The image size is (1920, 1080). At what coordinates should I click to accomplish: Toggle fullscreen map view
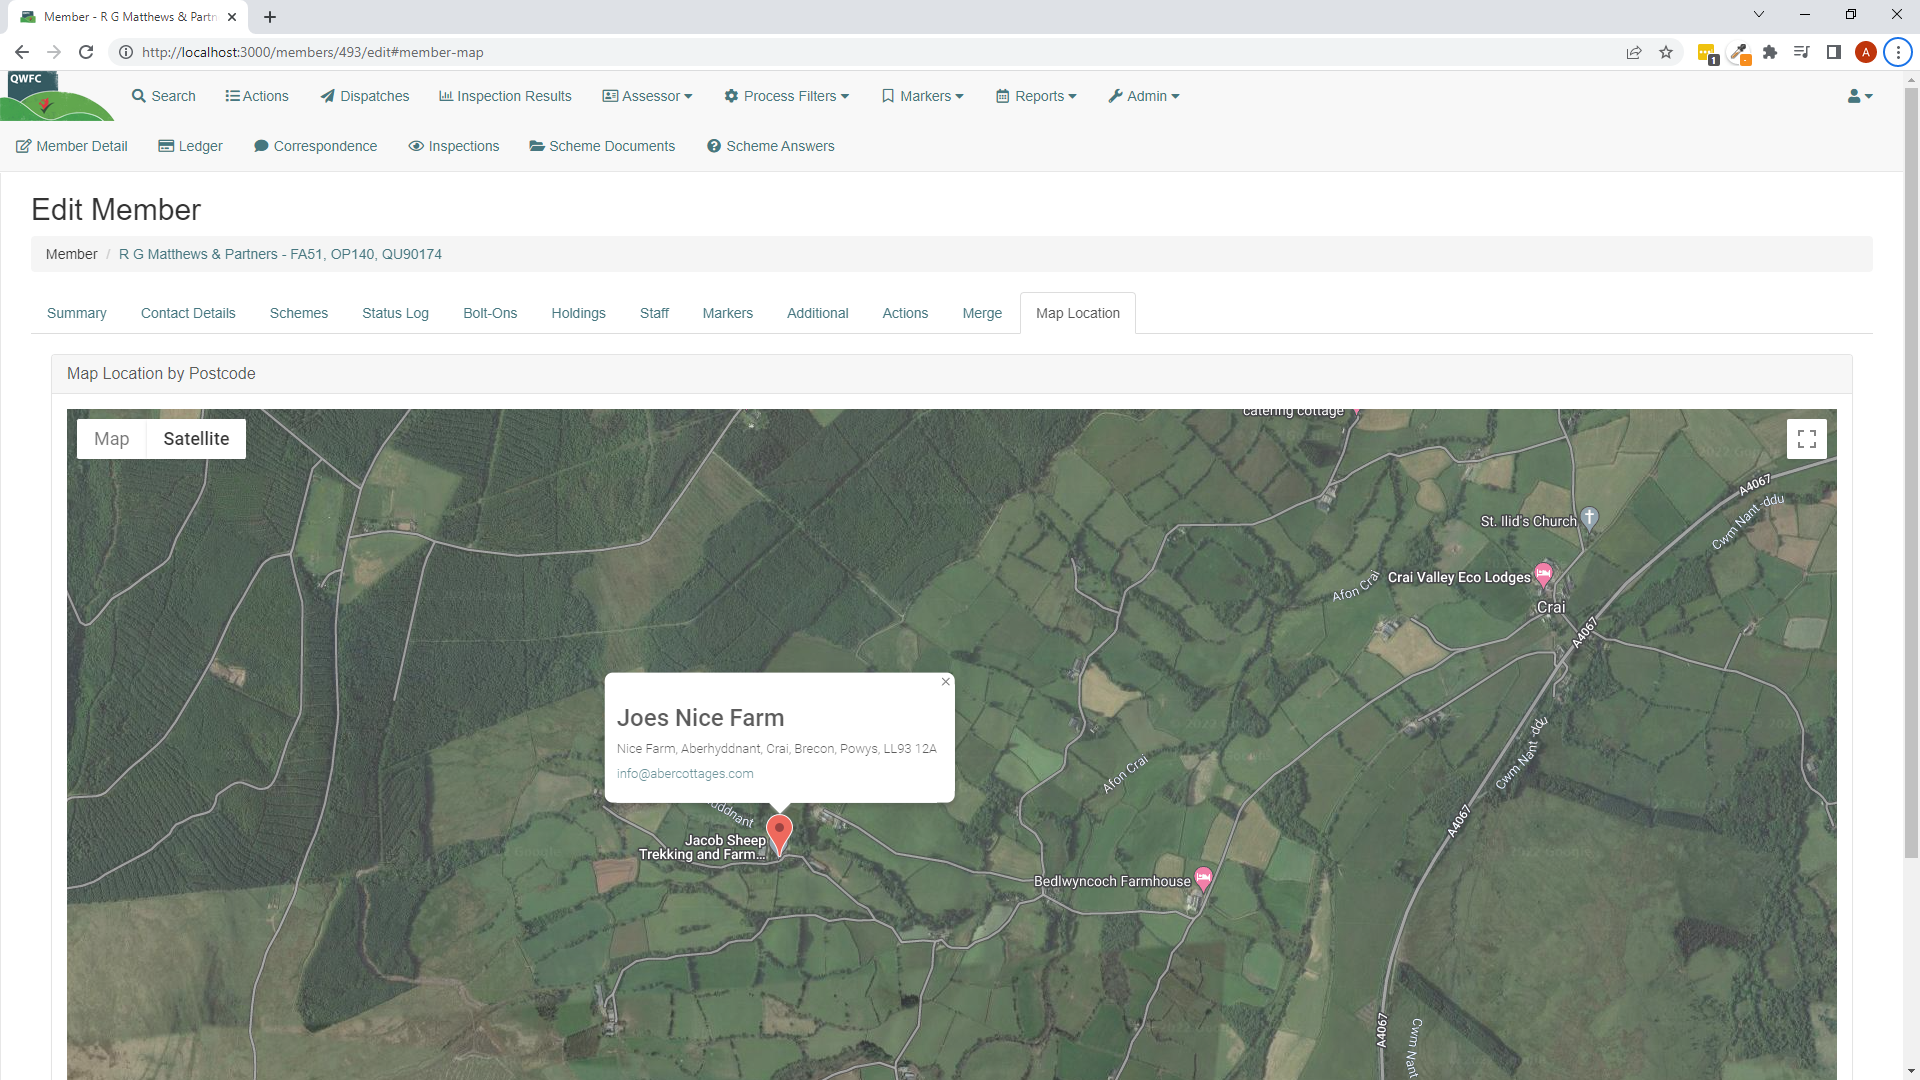(1806, 439)
